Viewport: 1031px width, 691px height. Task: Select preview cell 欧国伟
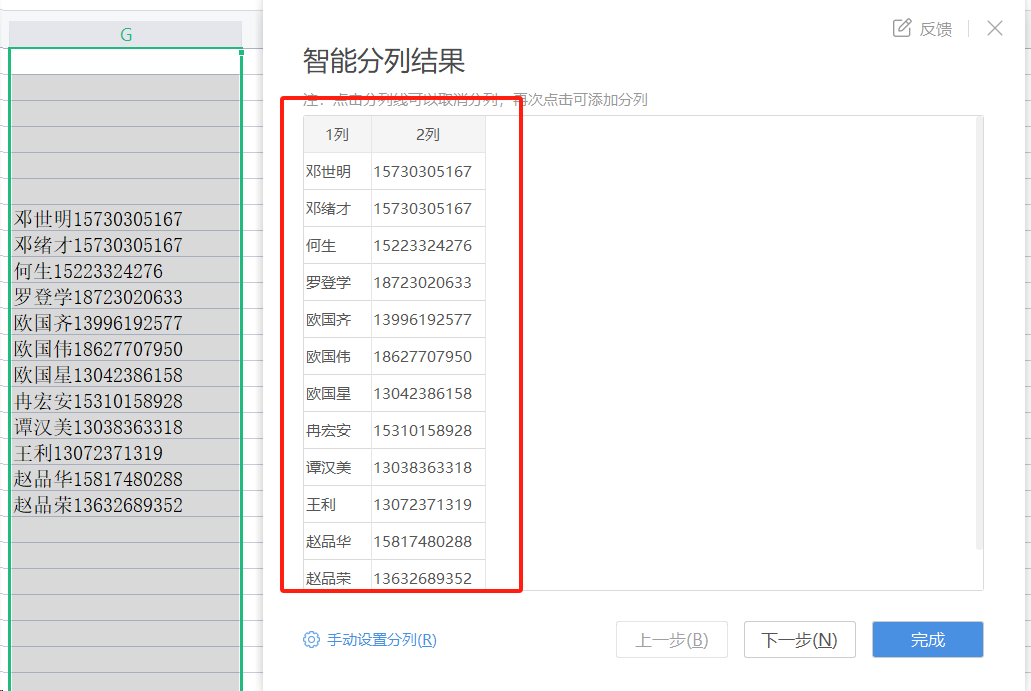337,356
